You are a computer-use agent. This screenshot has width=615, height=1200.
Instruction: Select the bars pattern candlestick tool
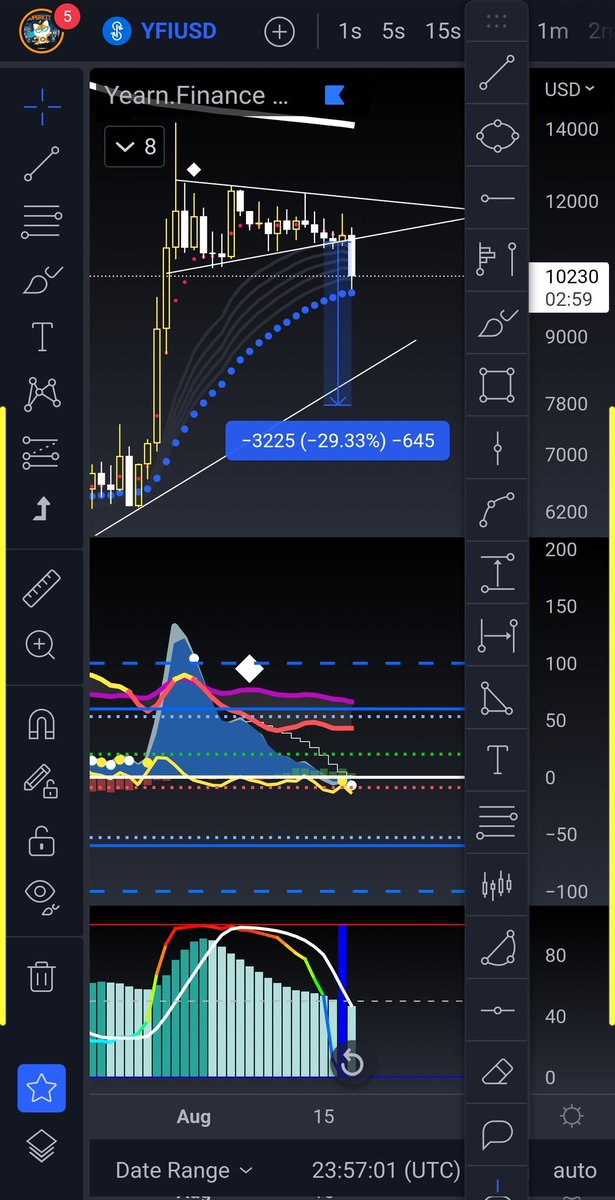click(x=497, y=885)
